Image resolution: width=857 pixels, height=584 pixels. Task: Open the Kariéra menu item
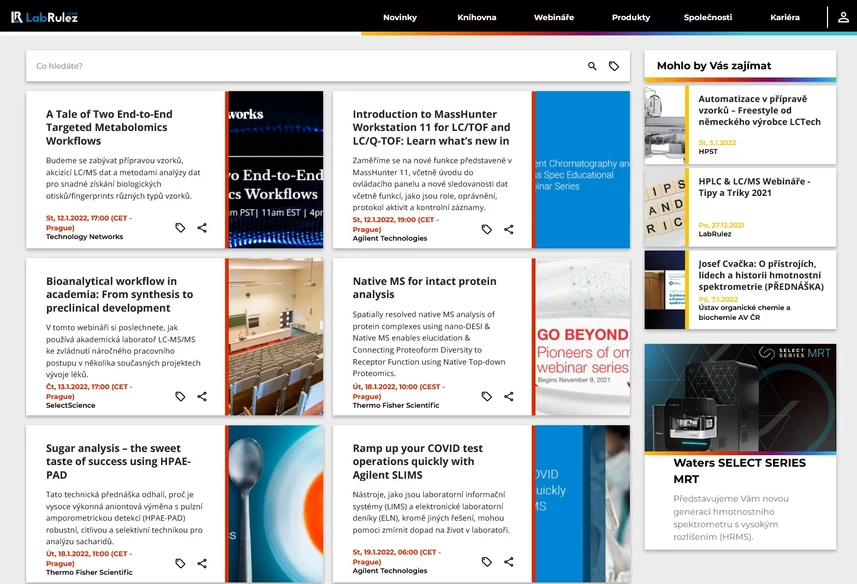pos(784,17)
